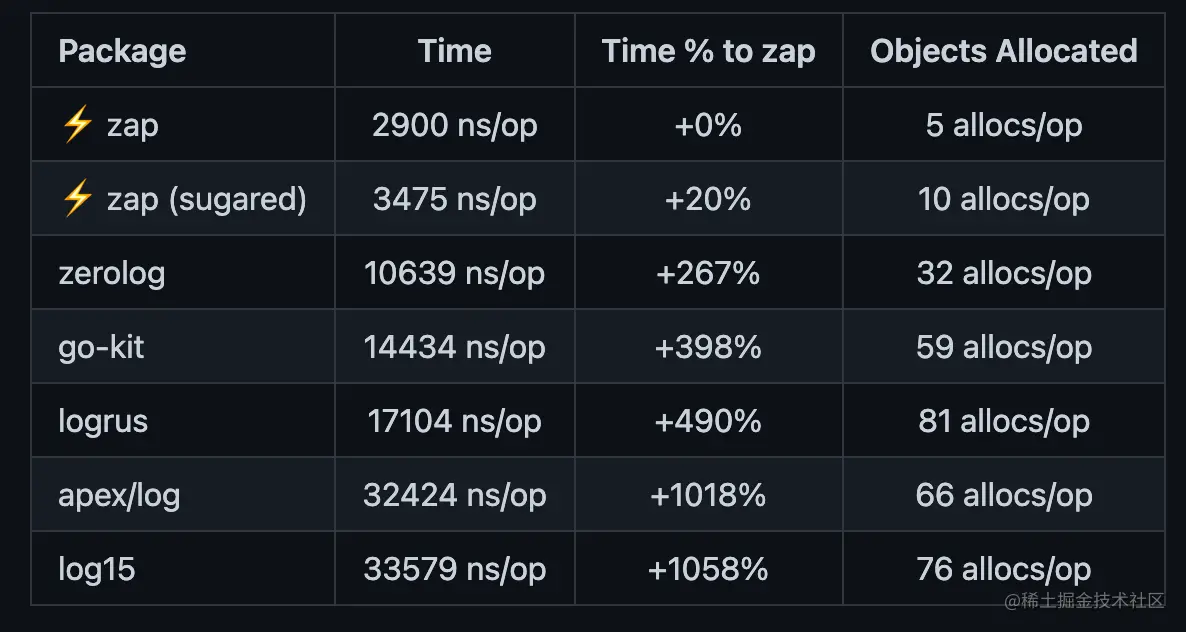Click the +267% percentage for zerolog

click(x=708, y=273)
